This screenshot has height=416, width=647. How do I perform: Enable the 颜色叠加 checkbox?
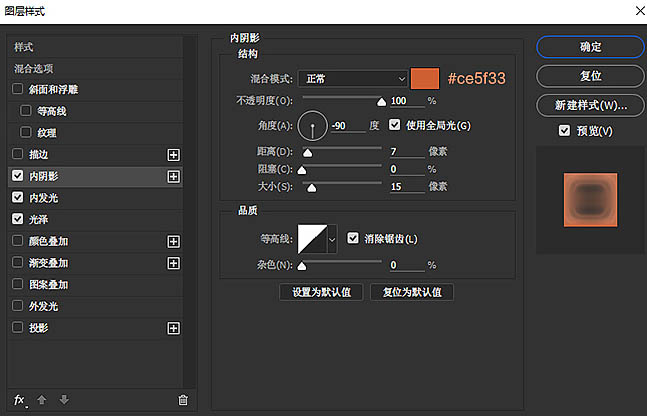tap(17, 240)
